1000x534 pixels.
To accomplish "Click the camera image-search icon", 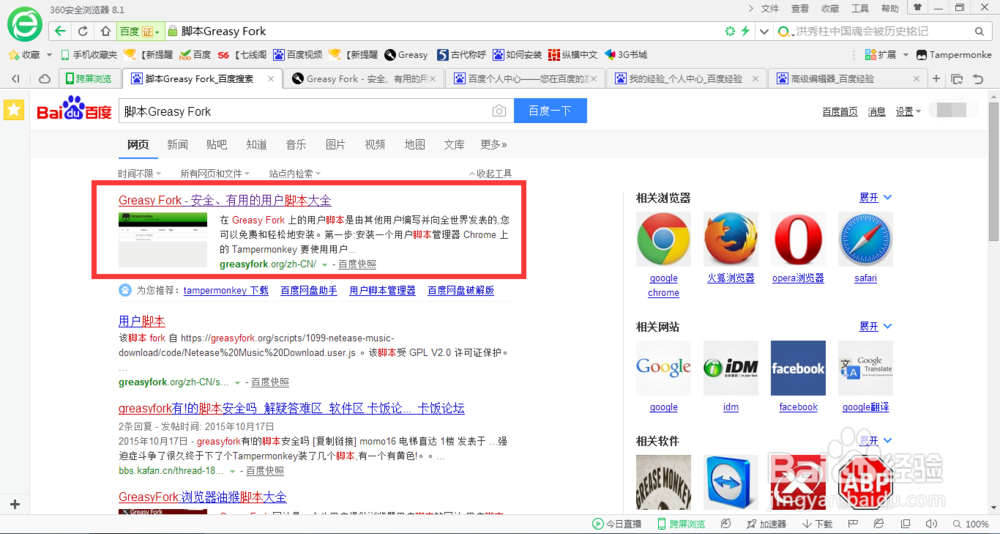I will click(x=499, y=111).
